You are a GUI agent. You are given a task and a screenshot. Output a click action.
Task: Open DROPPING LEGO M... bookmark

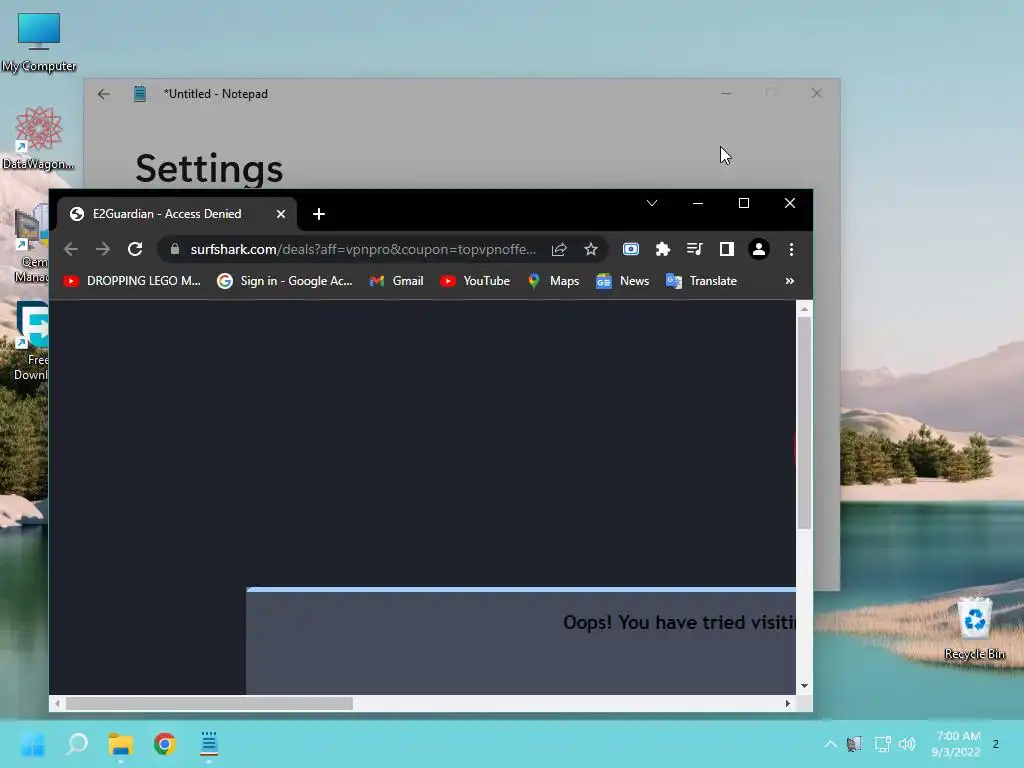(x=132, y=281)
